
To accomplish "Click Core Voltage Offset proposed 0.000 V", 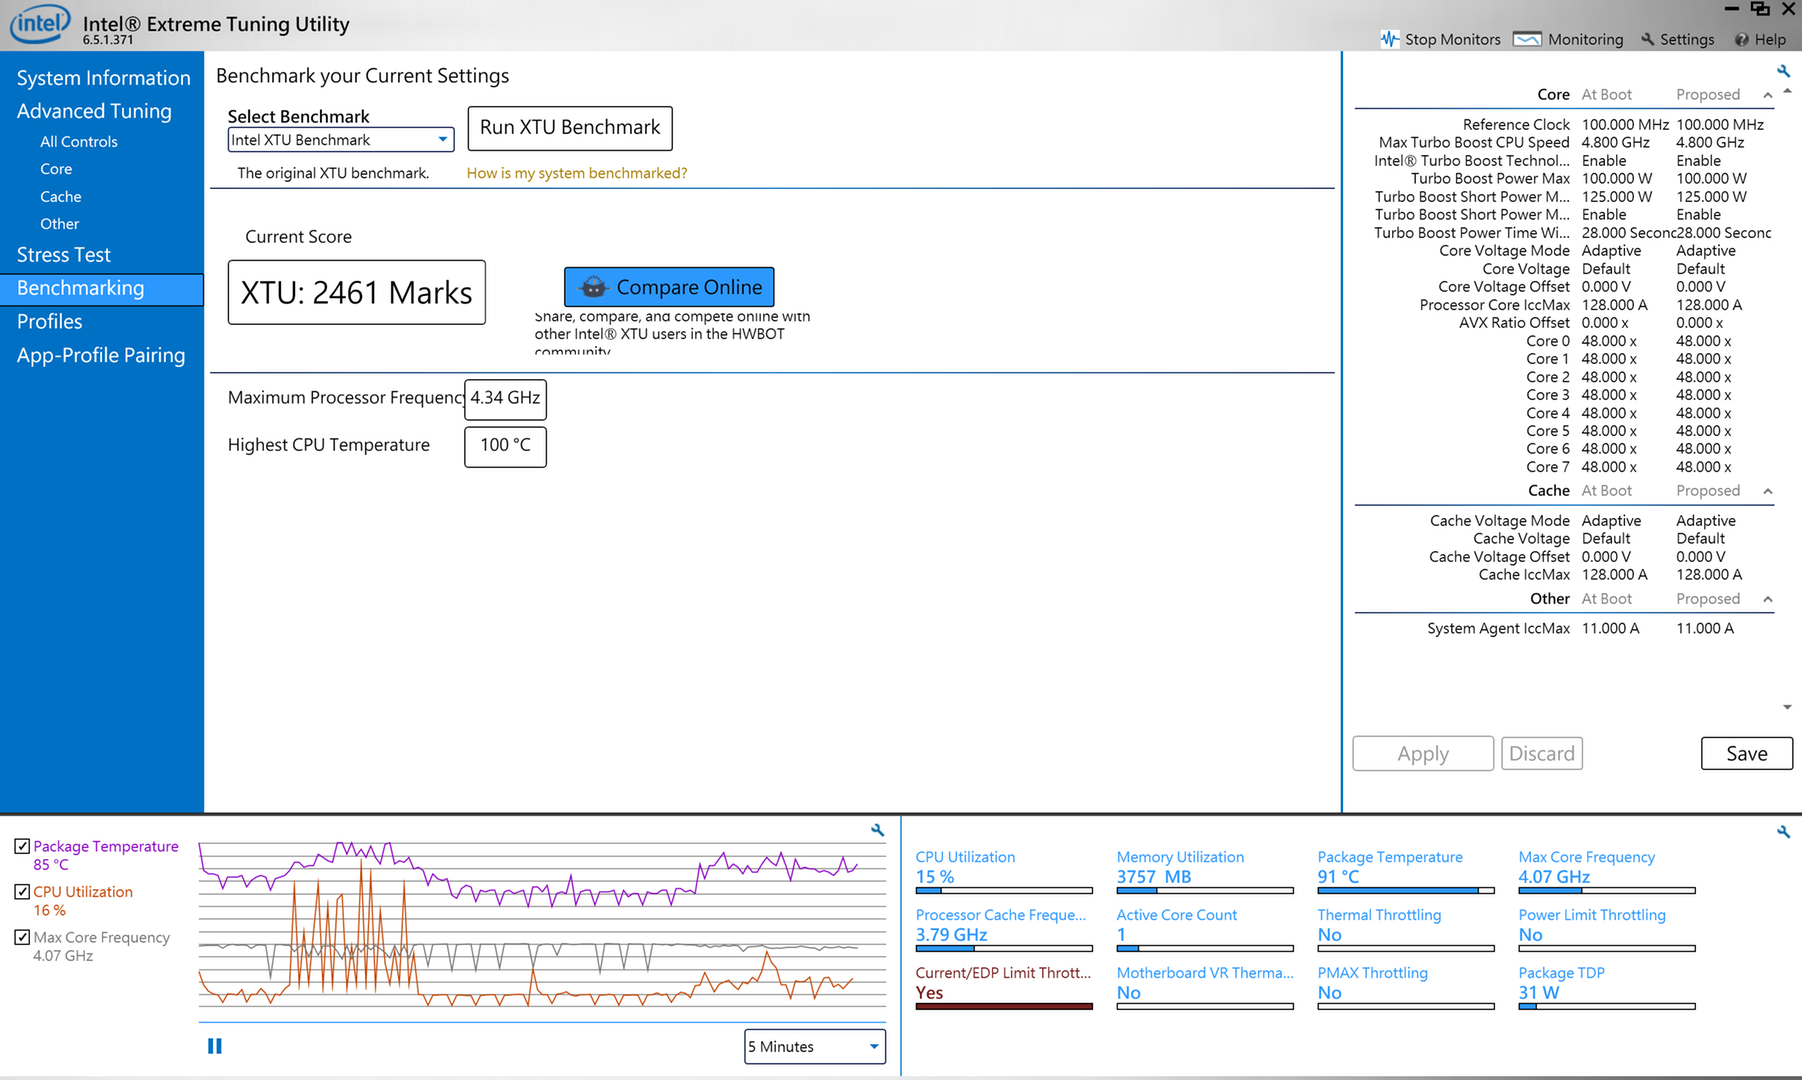I will pyautogui.click(x=1700, y=287).
